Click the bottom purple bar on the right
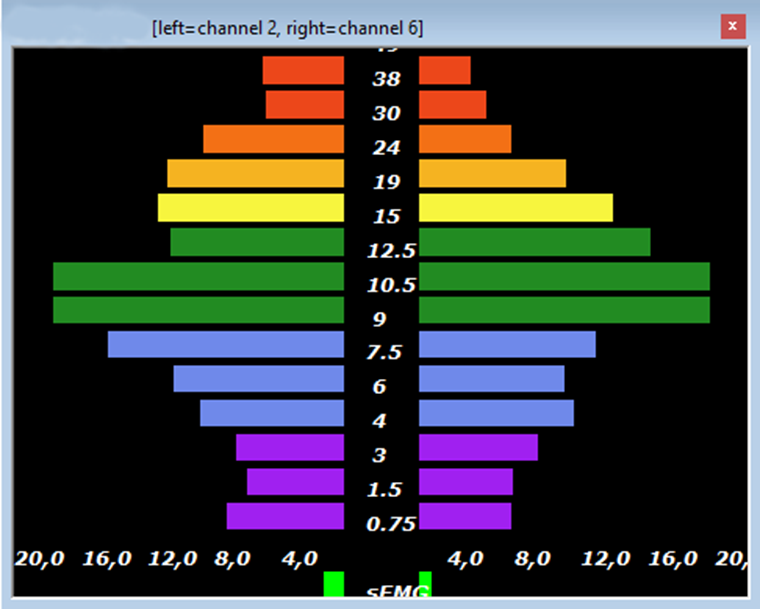 [x=465, y=516]
